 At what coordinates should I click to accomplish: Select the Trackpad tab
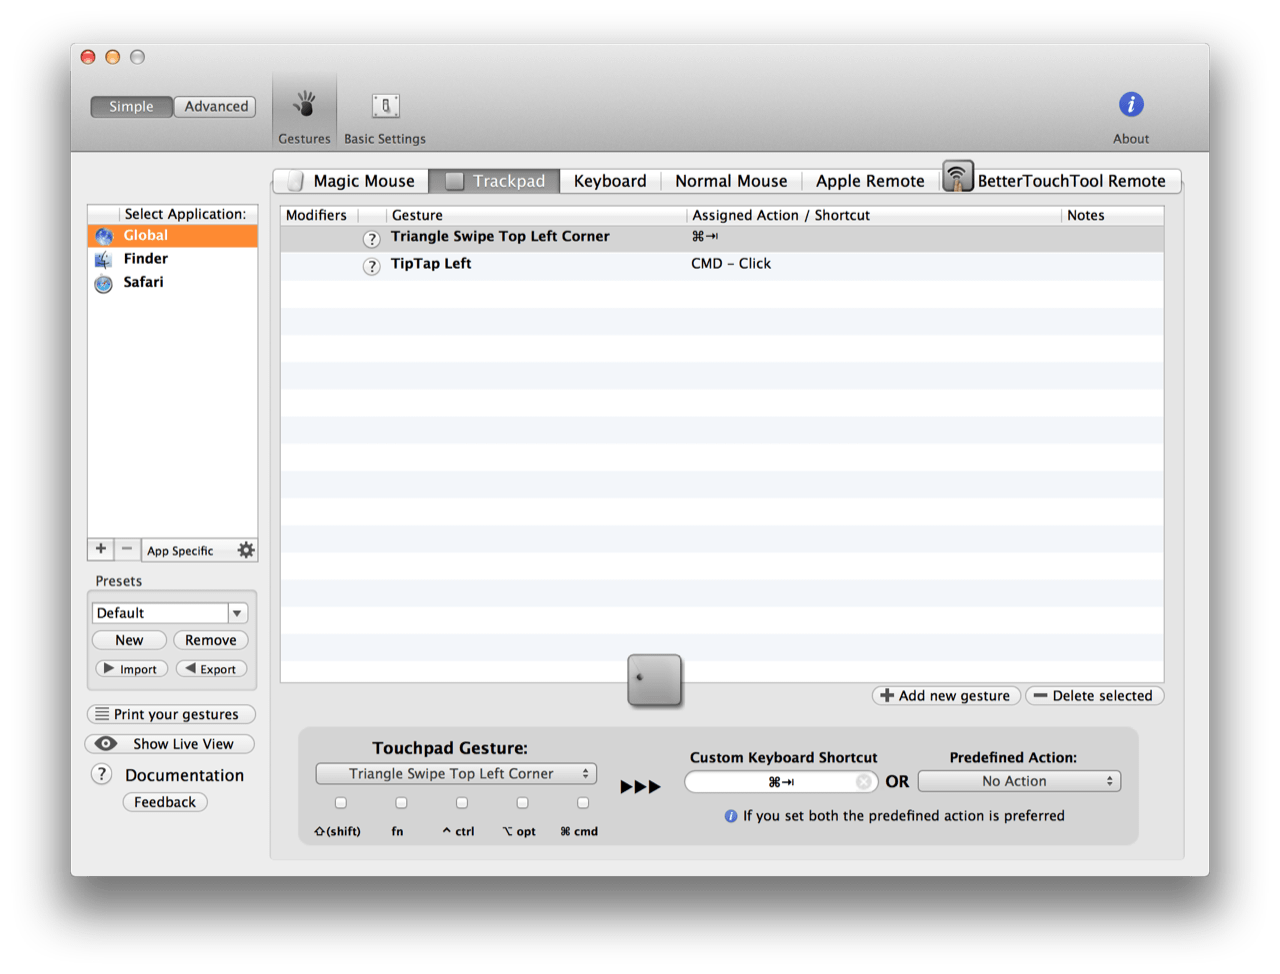coord(495,181)
